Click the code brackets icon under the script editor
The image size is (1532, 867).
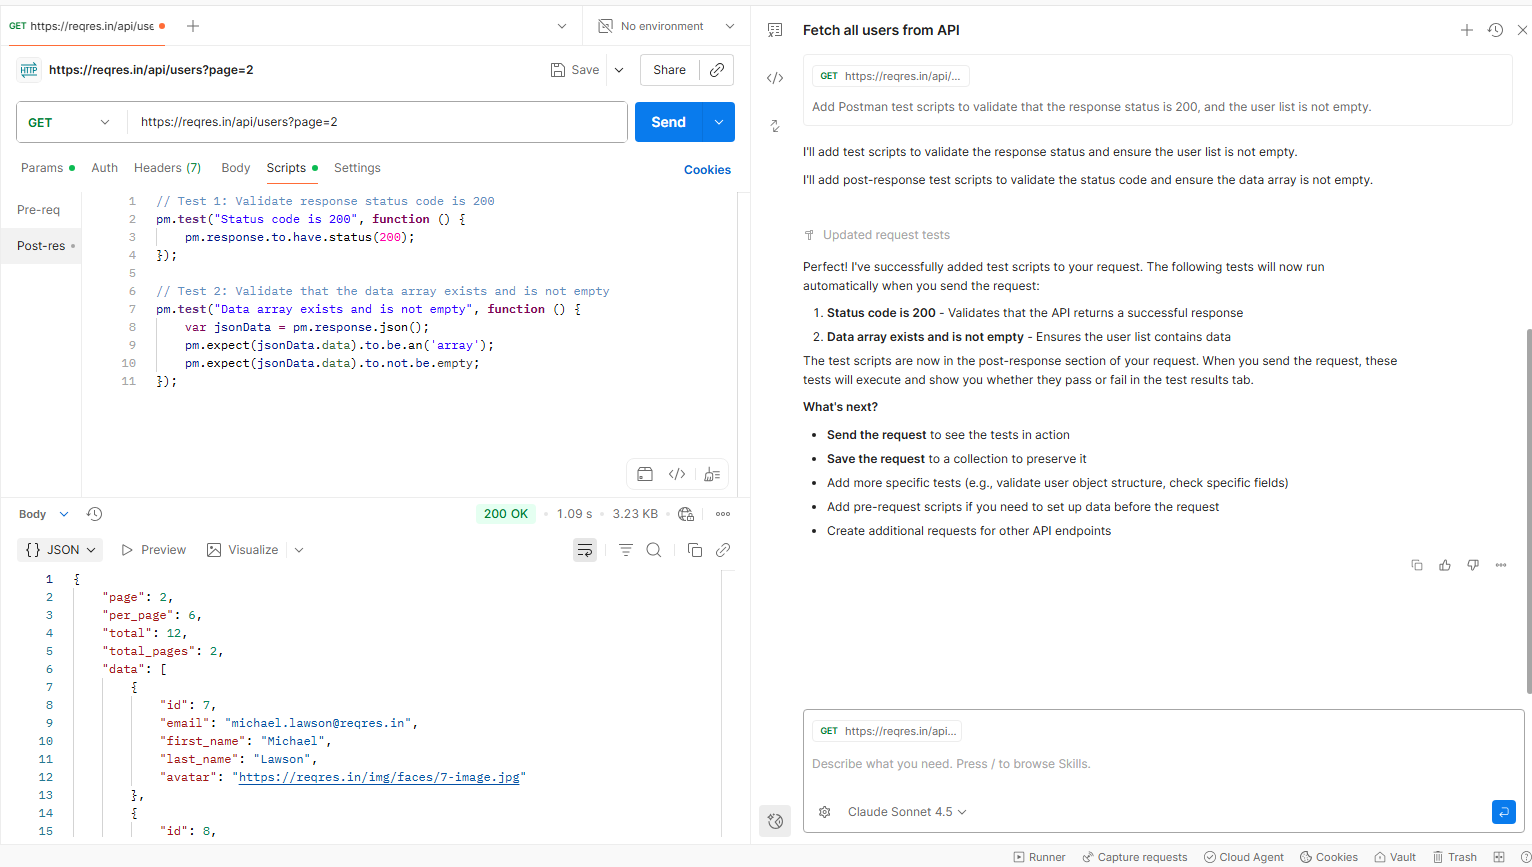pos(677,474)
